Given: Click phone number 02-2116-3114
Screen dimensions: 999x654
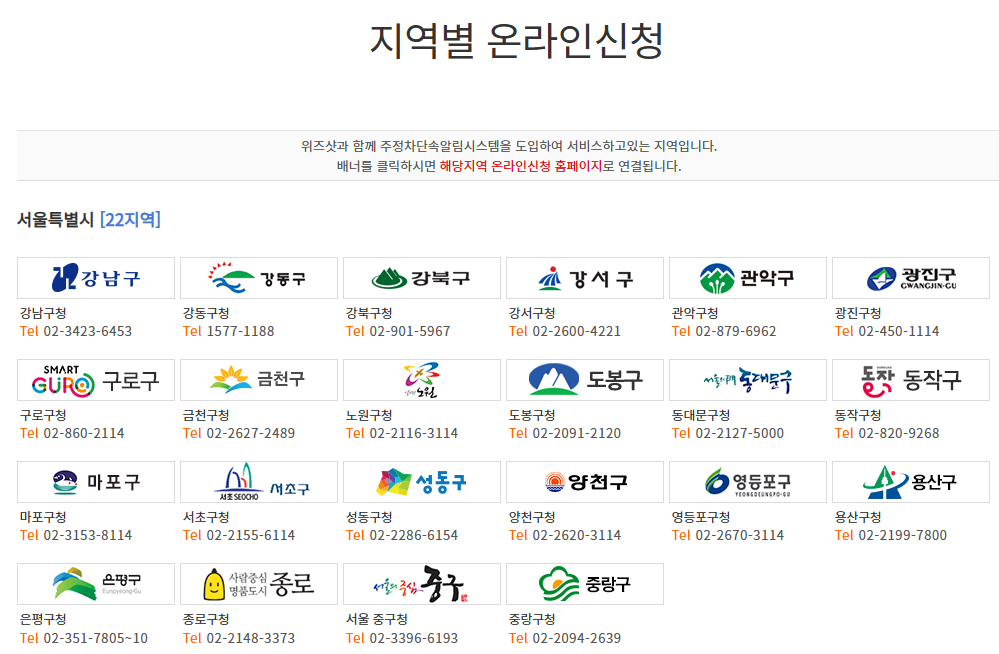Looking at the screenshot, I should (413, 433).
